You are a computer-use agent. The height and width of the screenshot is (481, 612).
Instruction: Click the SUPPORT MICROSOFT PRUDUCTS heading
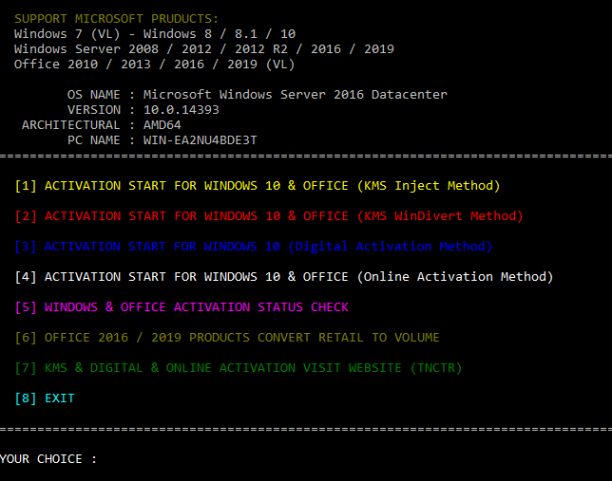116,19
